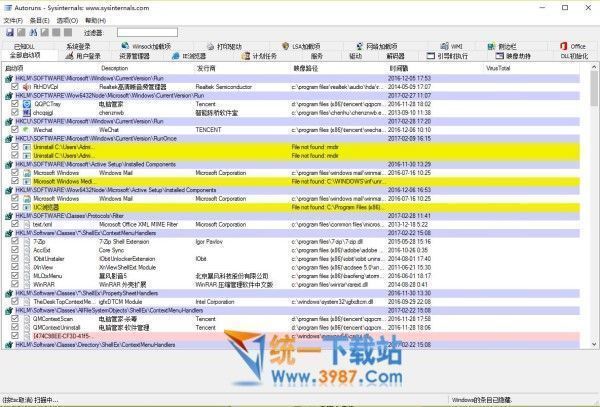Sort by the 映像路径 column header
600x407 pixels.
[x=305, y=68]
